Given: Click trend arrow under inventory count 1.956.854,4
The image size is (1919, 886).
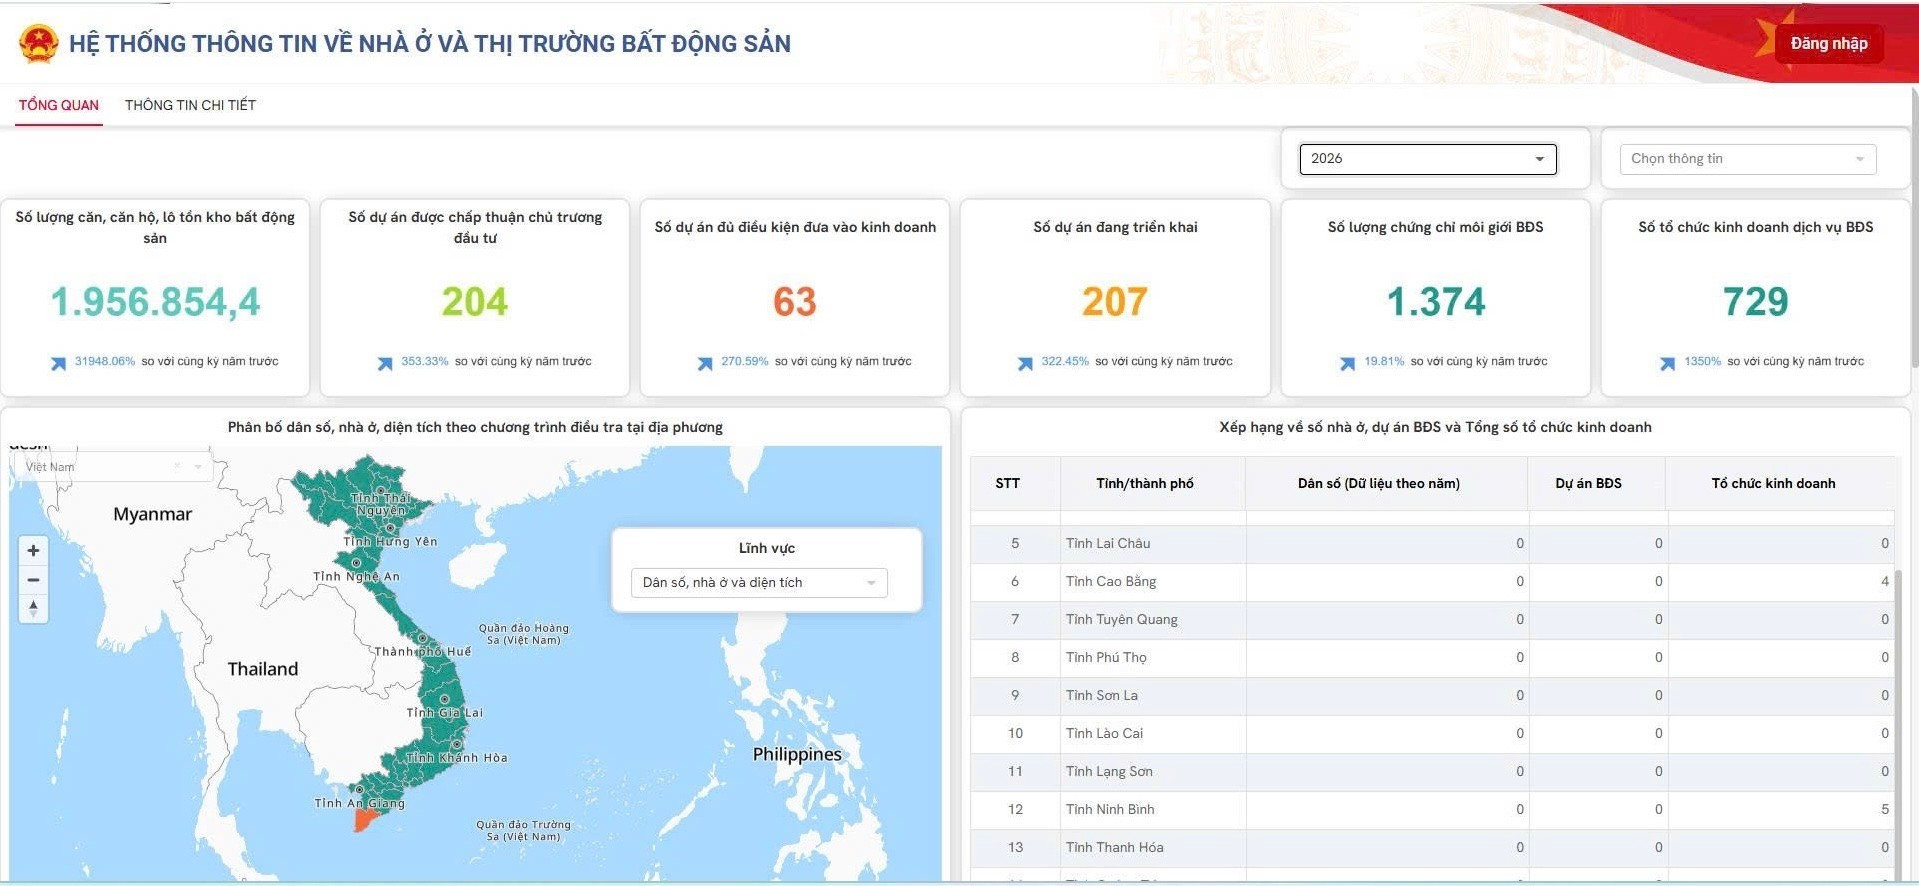Looking at the screenshot, I should pos(58,363).
